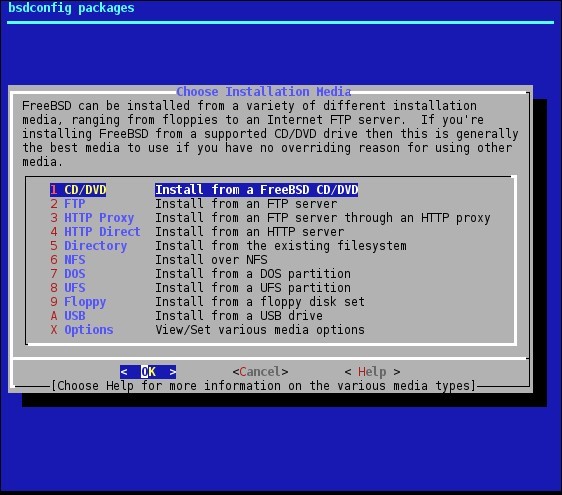Click 'Install from an FTP server' description
The height and width of the screenshot is (495, 562).
click(x=246, y=204)
